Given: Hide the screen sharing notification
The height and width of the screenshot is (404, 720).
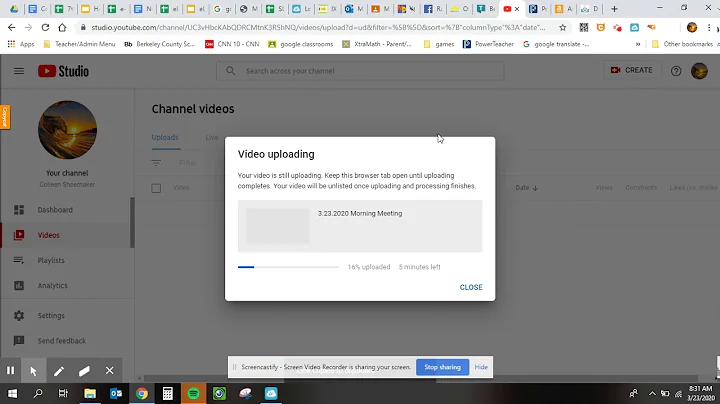Looking at the screenshot, I should click(481, 367).
